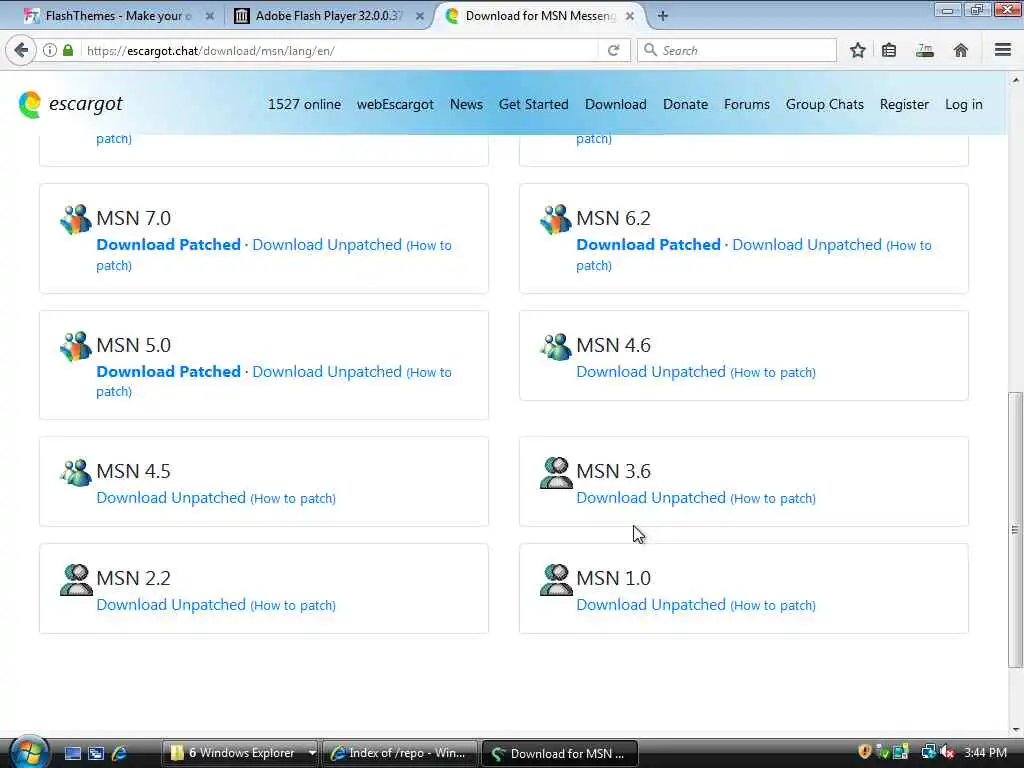Click the URL address bar
Viewport: 1024px width, 768px height.
pyautogui.click(x=340, y=50)
